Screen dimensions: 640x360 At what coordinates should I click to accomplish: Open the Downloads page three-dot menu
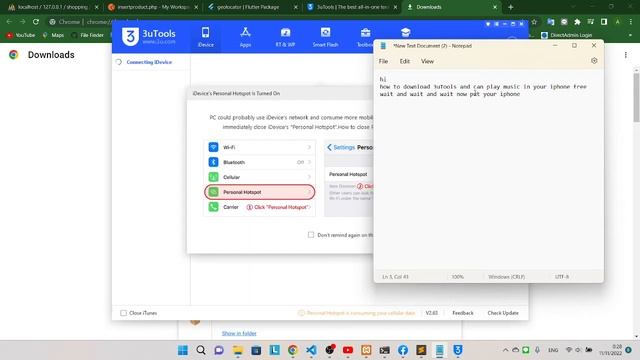click(x=625, y=55)
